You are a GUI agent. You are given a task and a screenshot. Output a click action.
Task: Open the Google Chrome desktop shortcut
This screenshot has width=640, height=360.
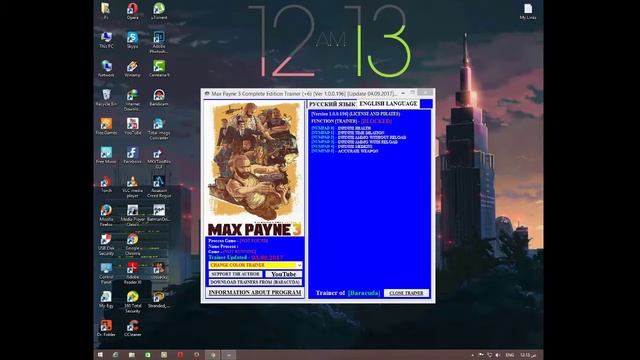(132, 244)
